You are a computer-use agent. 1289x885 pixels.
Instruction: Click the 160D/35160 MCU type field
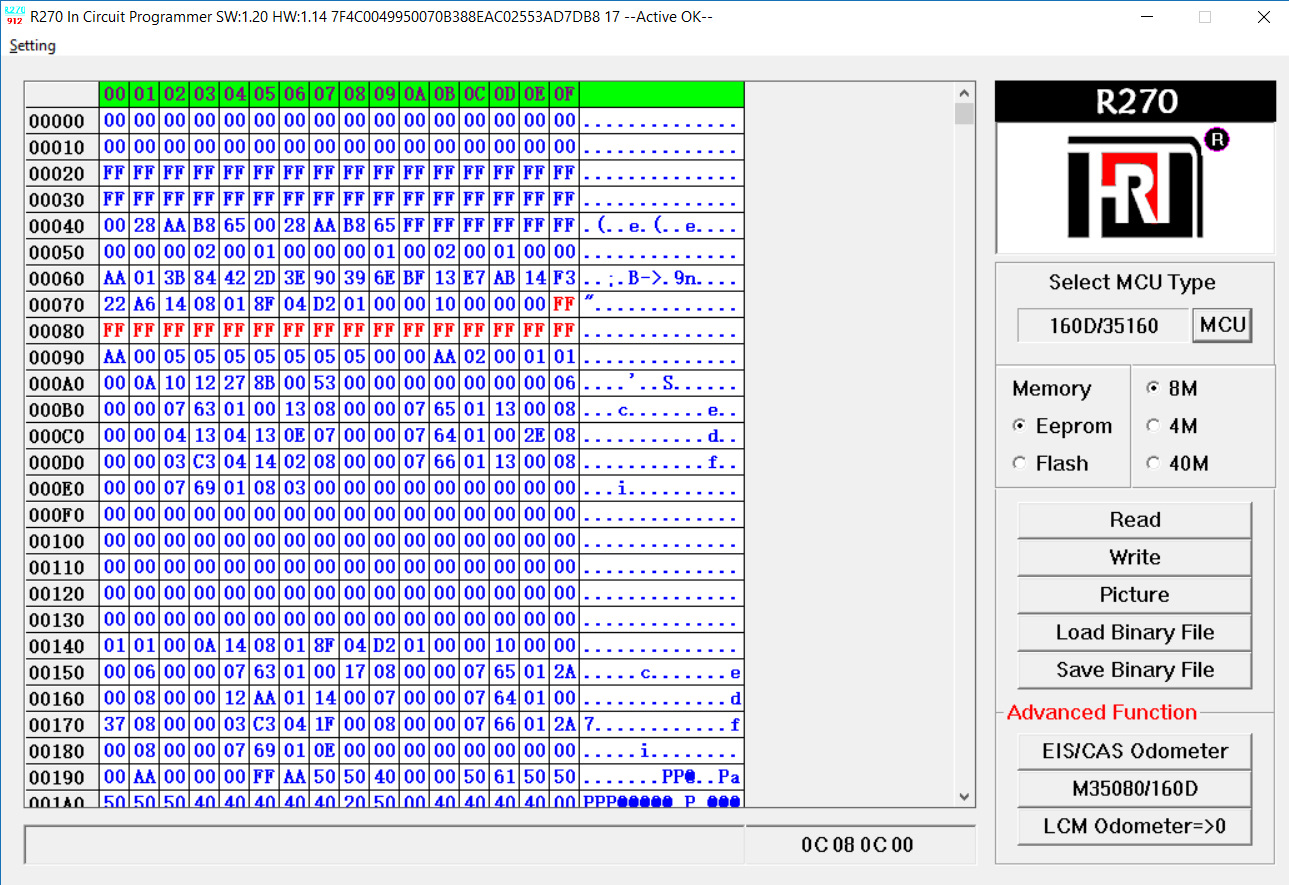pyautogui.click(x=1103, y=326)
